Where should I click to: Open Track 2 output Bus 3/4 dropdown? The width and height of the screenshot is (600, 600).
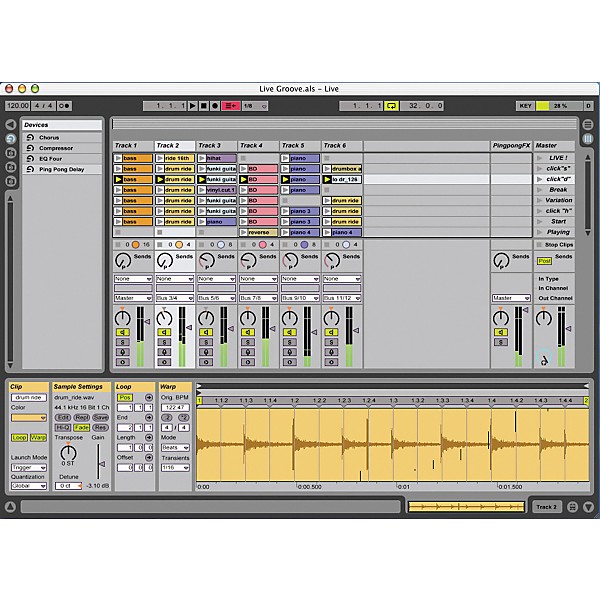point(175,298)
